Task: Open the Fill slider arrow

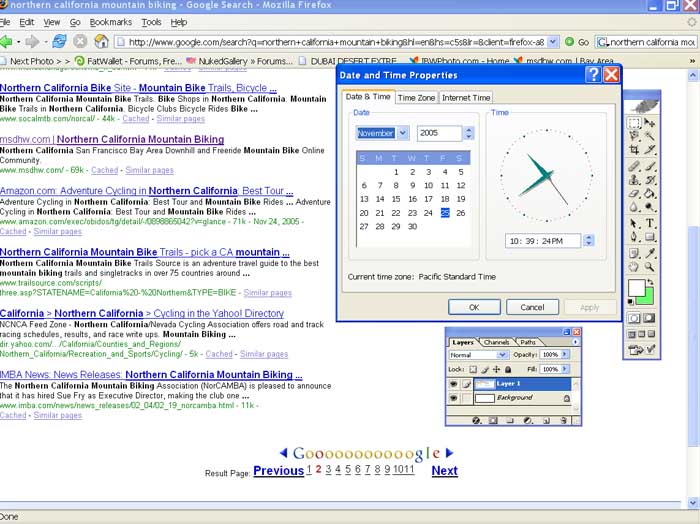Action: point(565,369)
